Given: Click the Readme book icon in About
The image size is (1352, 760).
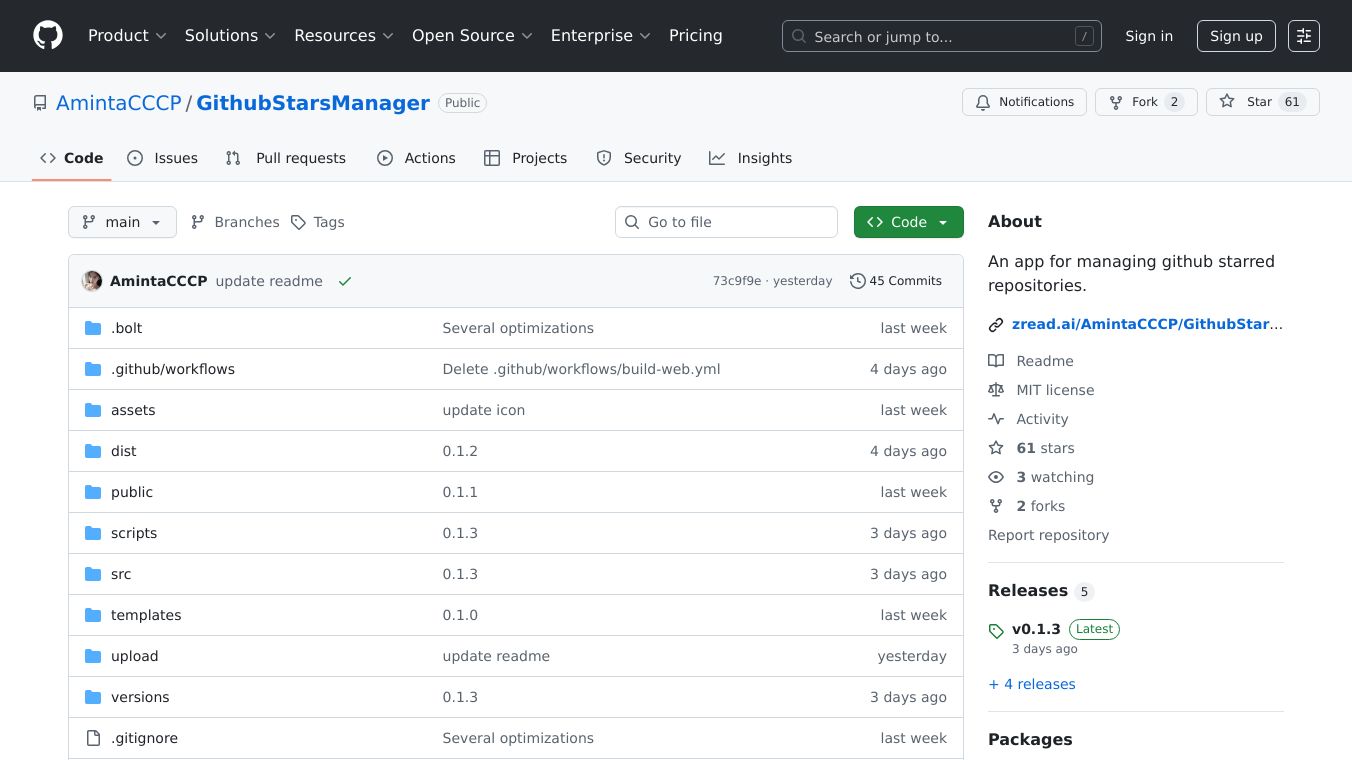Looking at the screenshot, I should coord(996,361).
